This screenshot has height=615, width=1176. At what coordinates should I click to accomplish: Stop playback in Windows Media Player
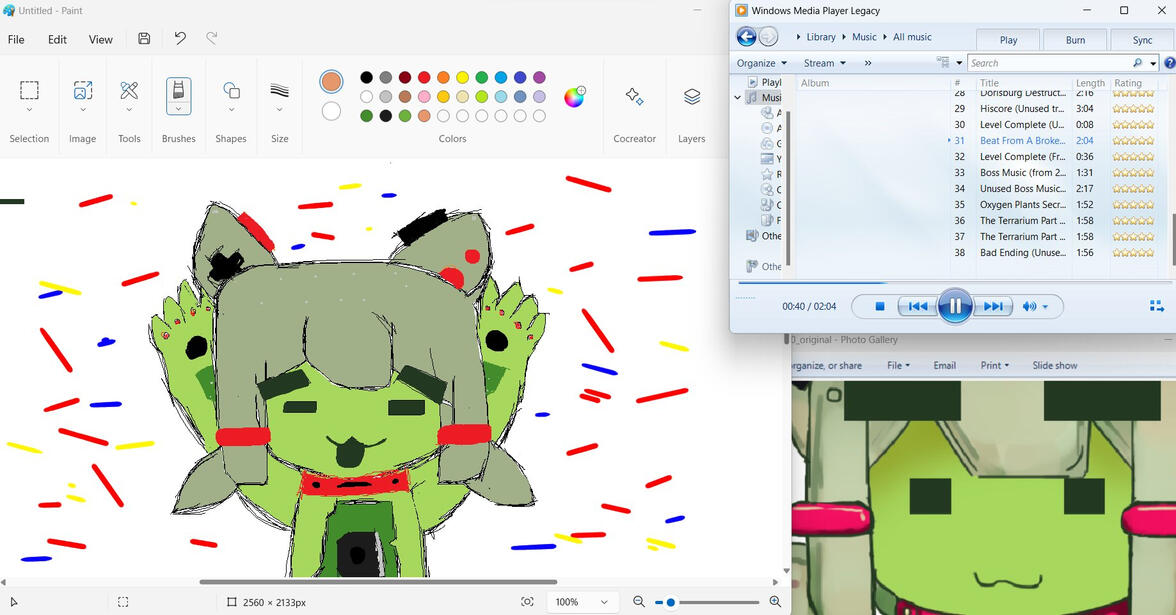click(x=880, y=307)
